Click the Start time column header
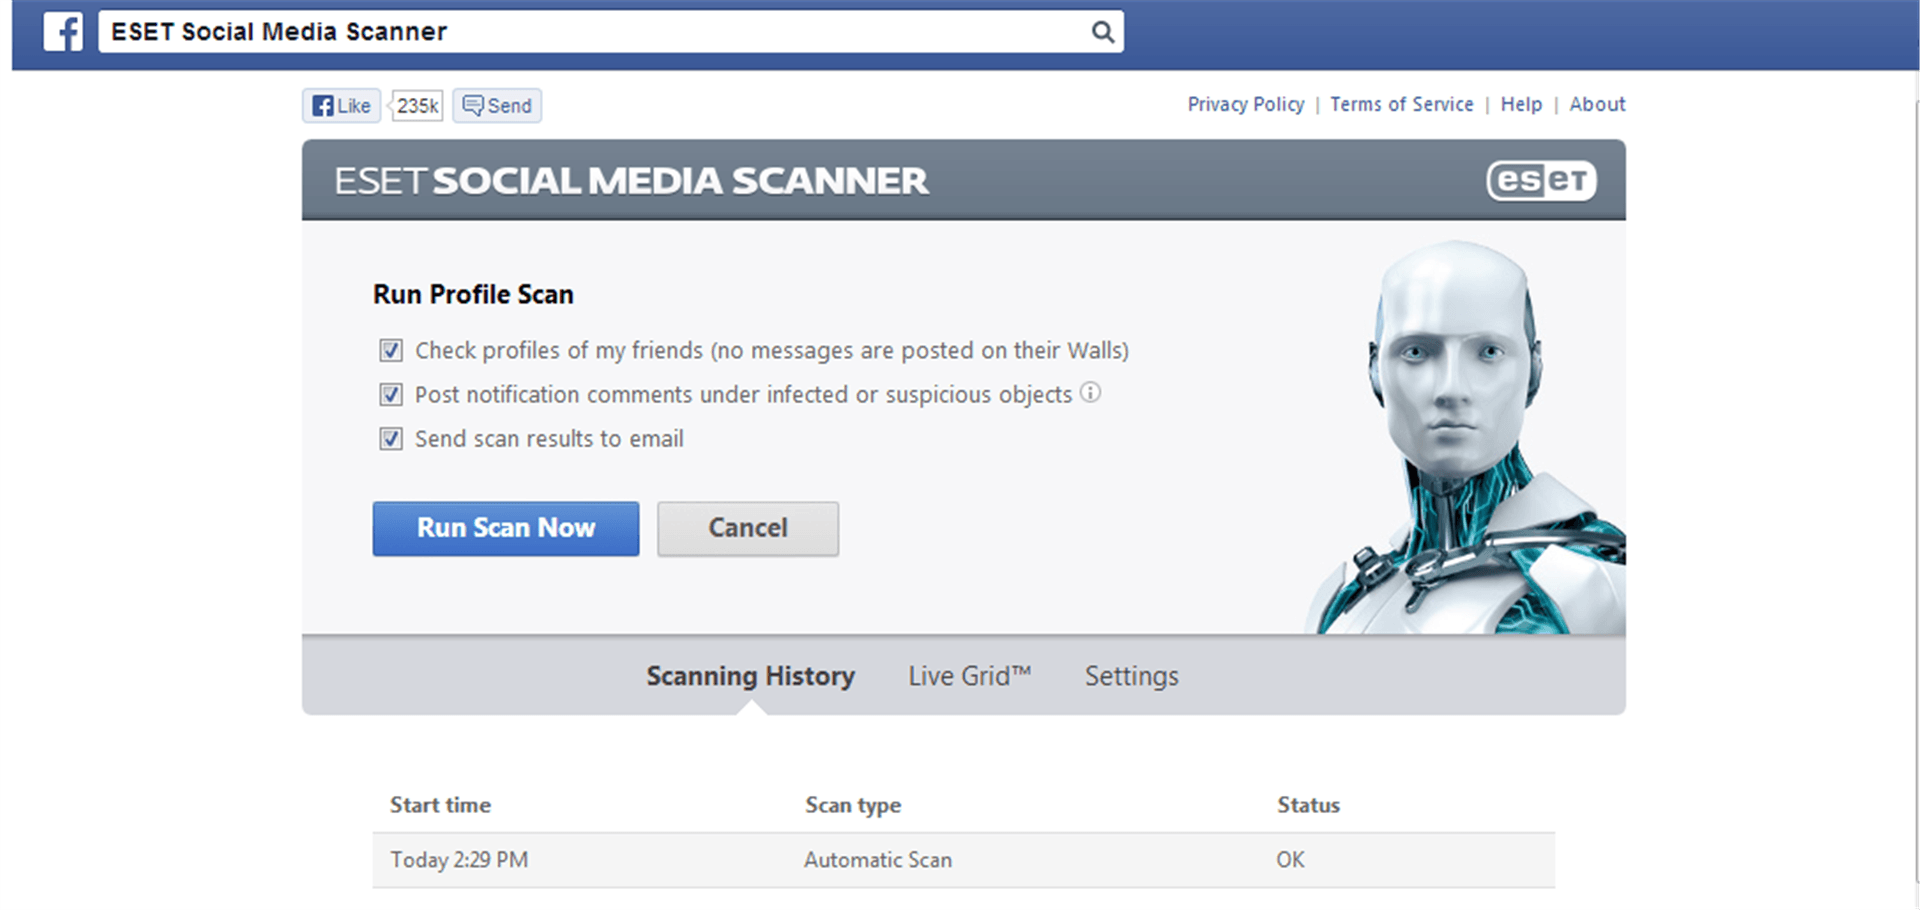Viewport: 1920px width, 910px height. 440,805
